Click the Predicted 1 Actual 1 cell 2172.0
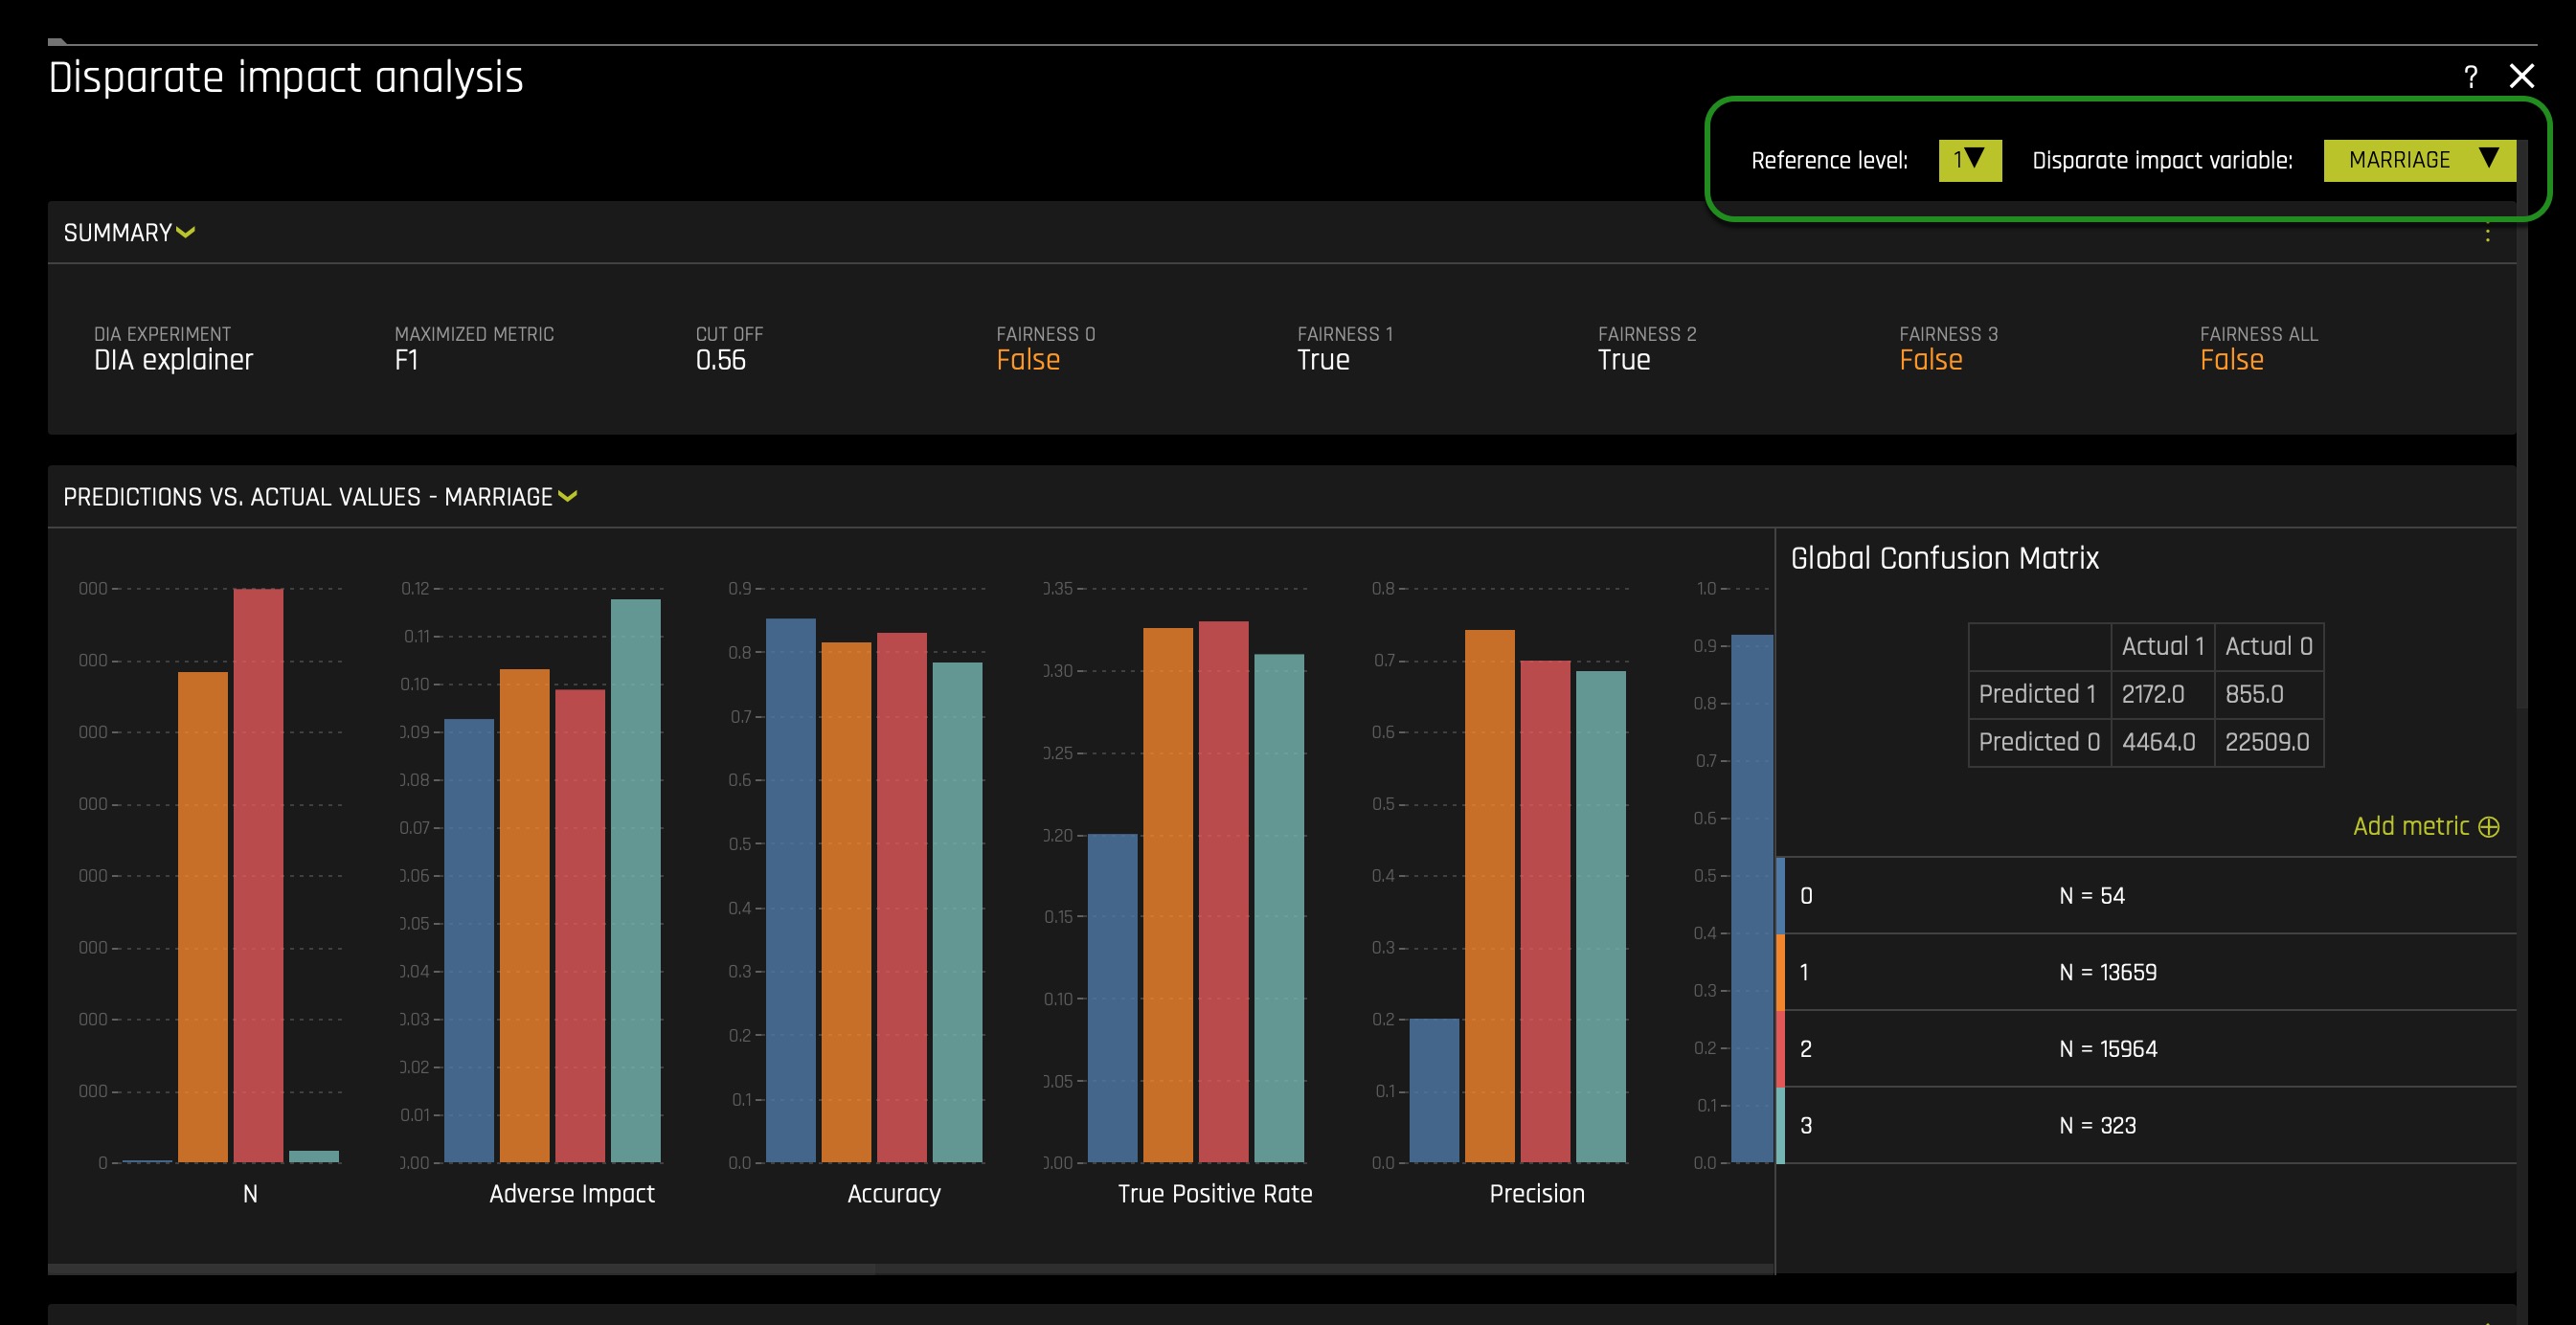 [2162, 694]
